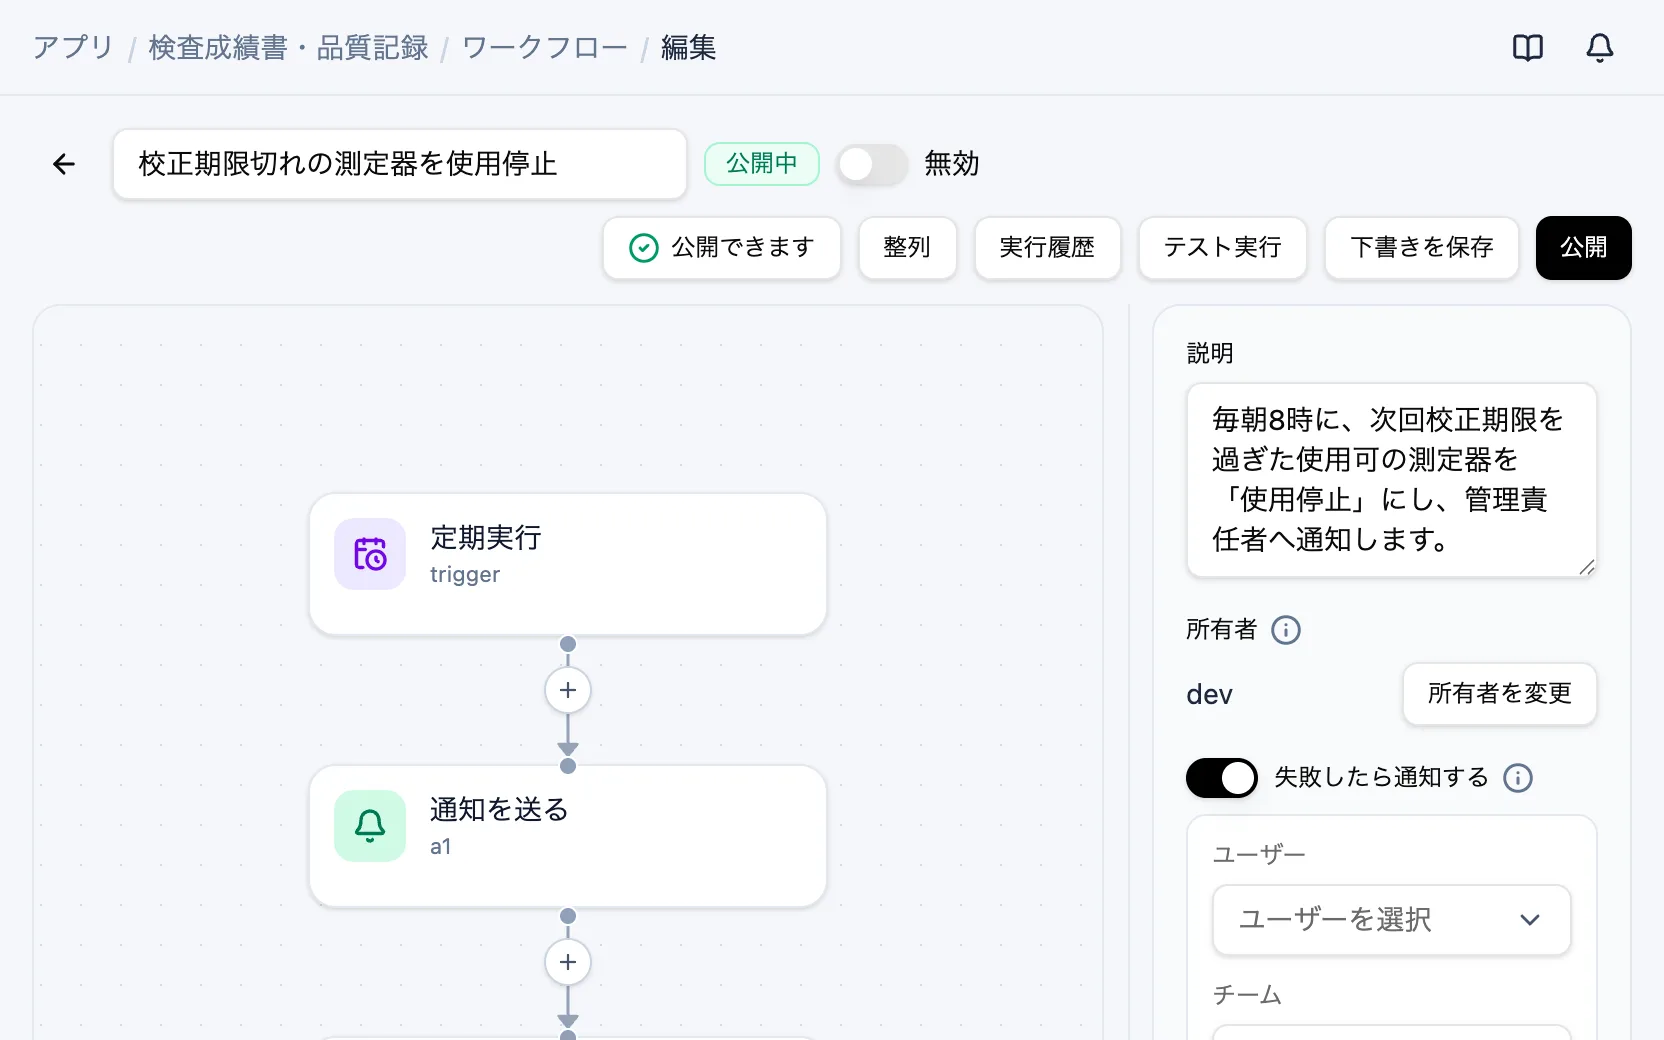Edit the workflow name field
Screen dimensions: 1664x1040
click(400, 164)
